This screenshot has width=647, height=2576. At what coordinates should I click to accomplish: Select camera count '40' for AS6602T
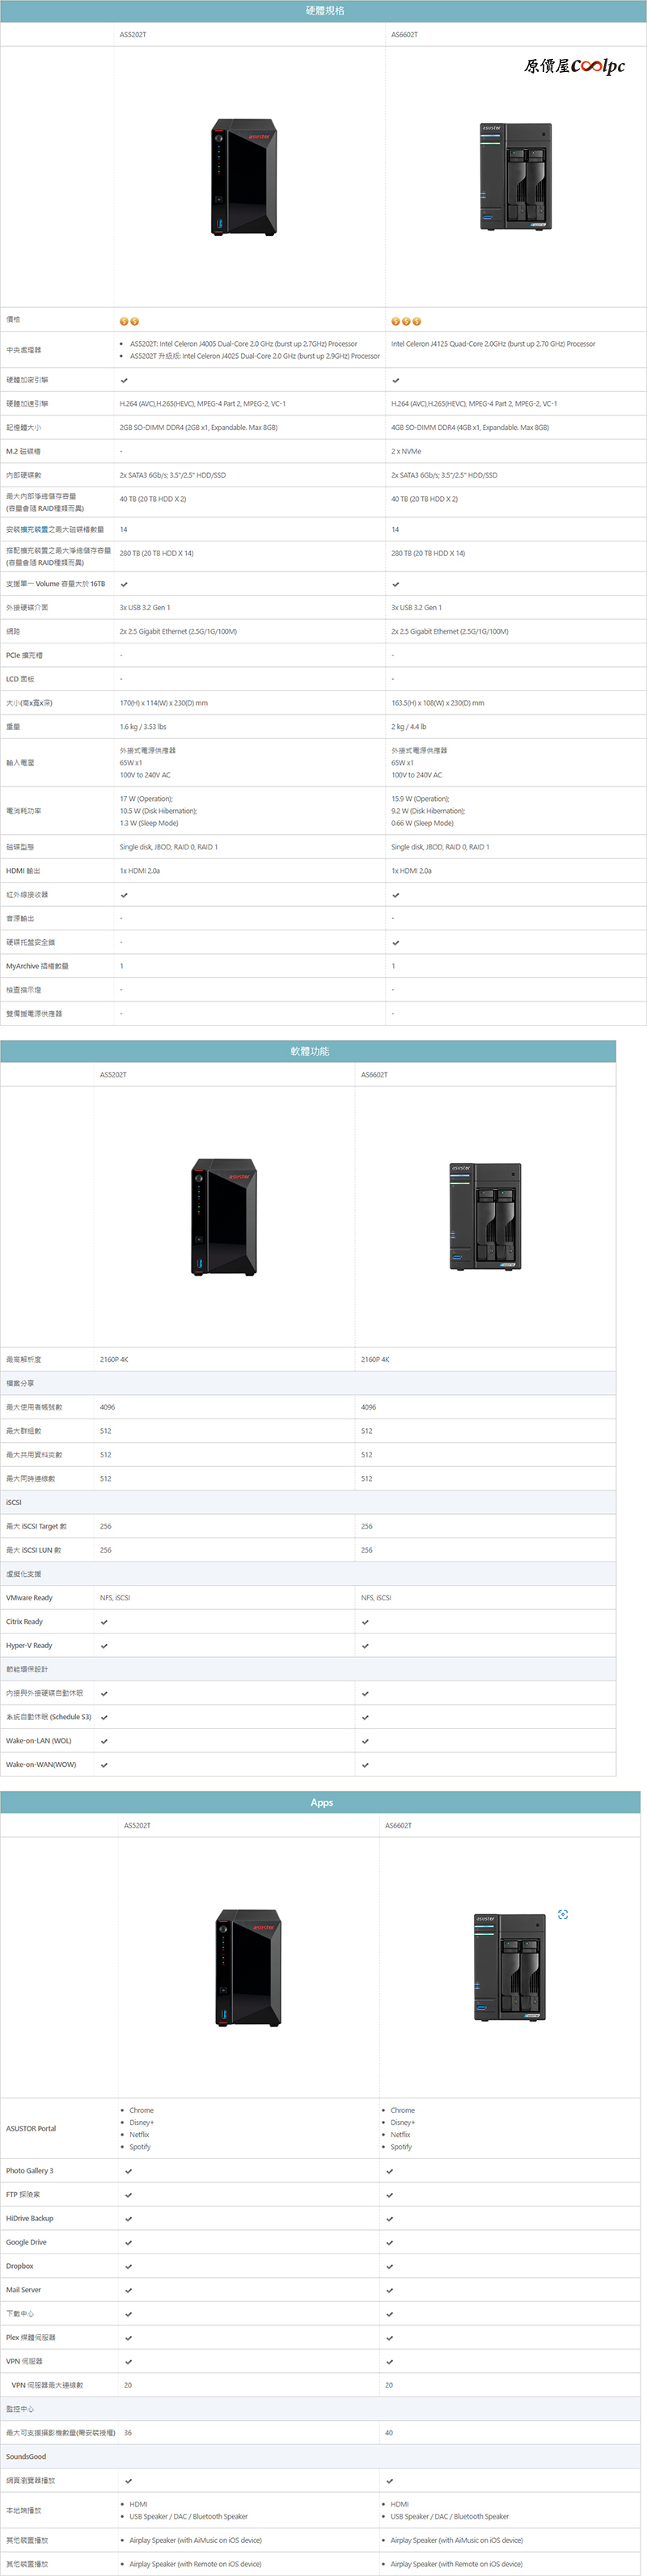(389, 2433)
